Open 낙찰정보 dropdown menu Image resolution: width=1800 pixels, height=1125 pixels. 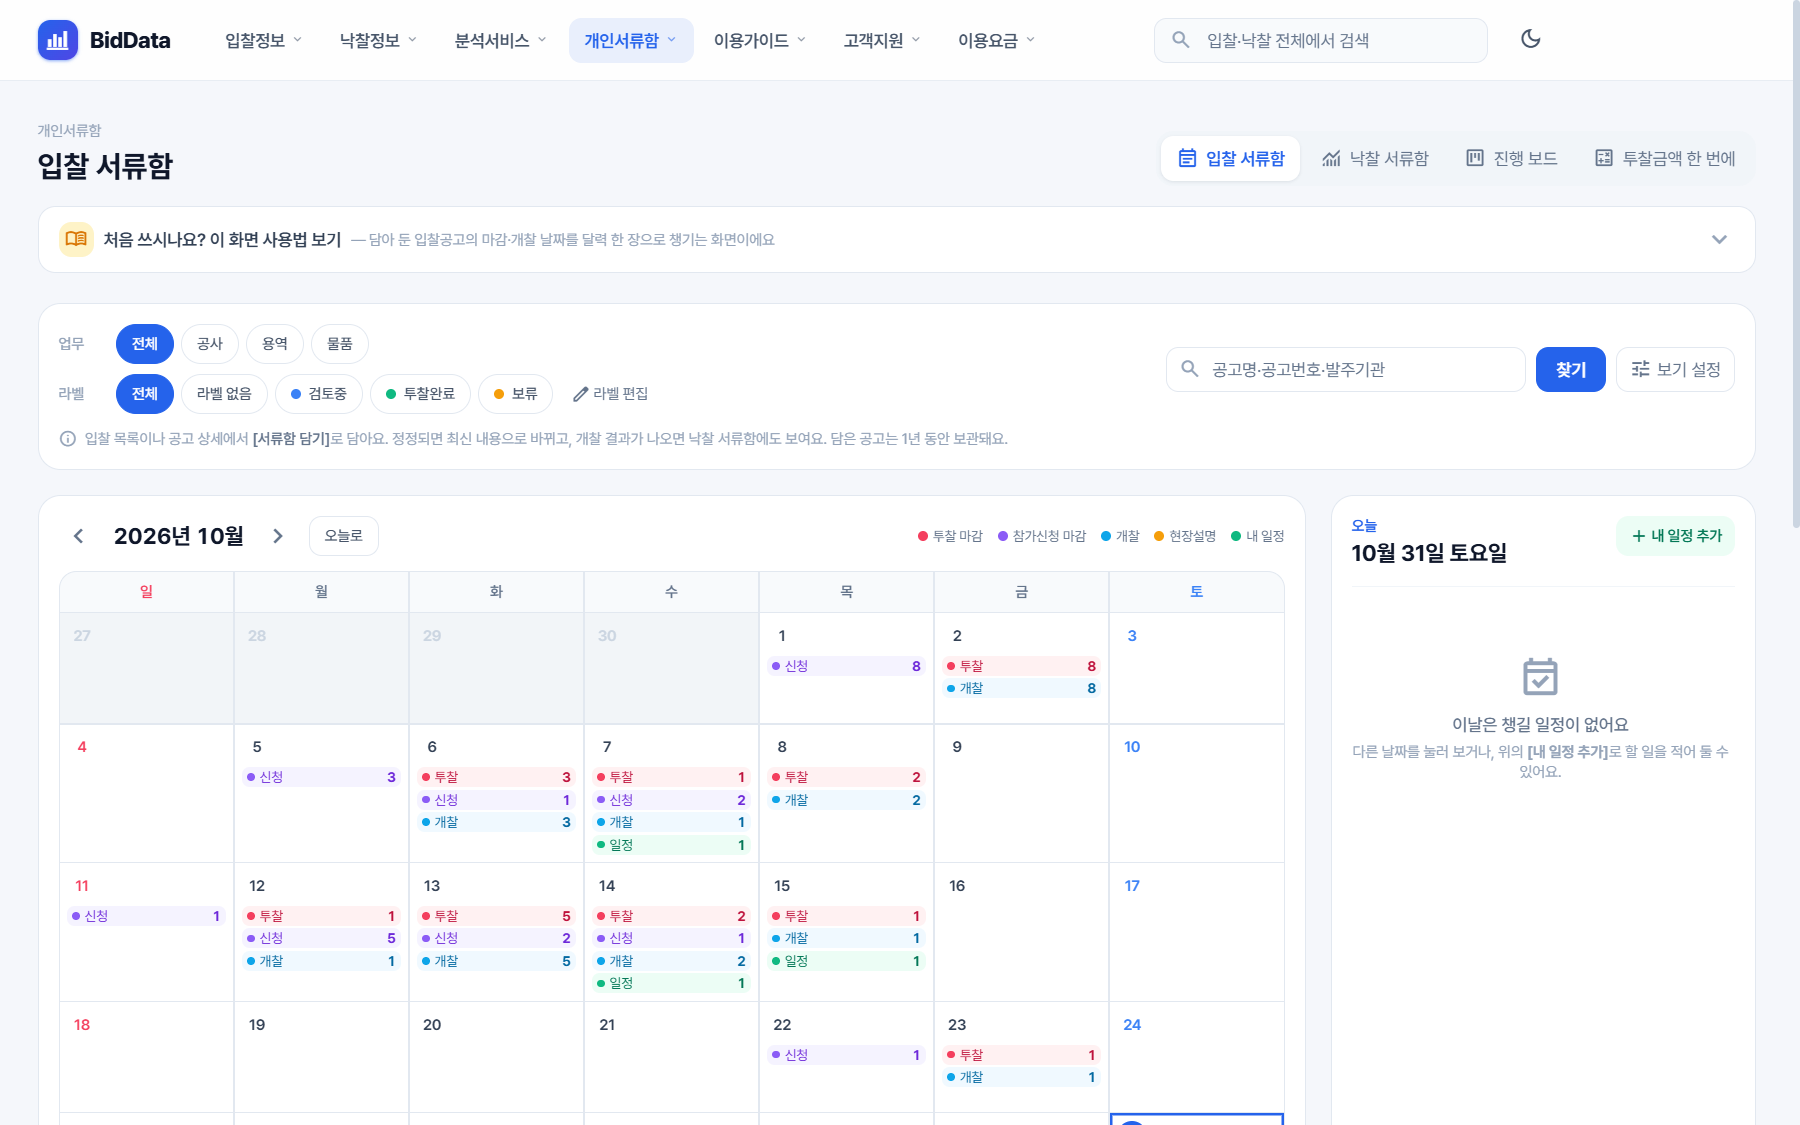pos(378,40)
